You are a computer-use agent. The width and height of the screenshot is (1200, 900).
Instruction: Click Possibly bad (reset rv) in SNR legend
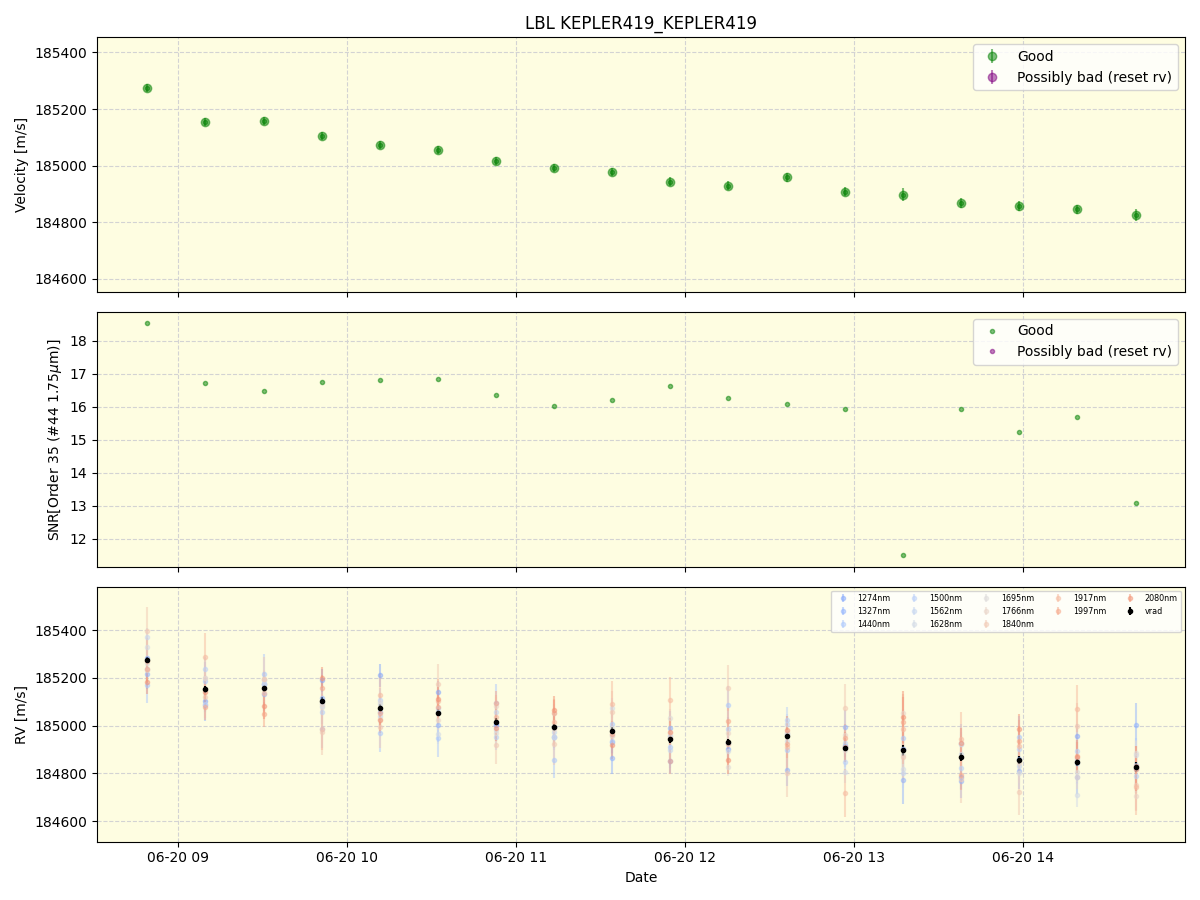(x=1094, y=351)
